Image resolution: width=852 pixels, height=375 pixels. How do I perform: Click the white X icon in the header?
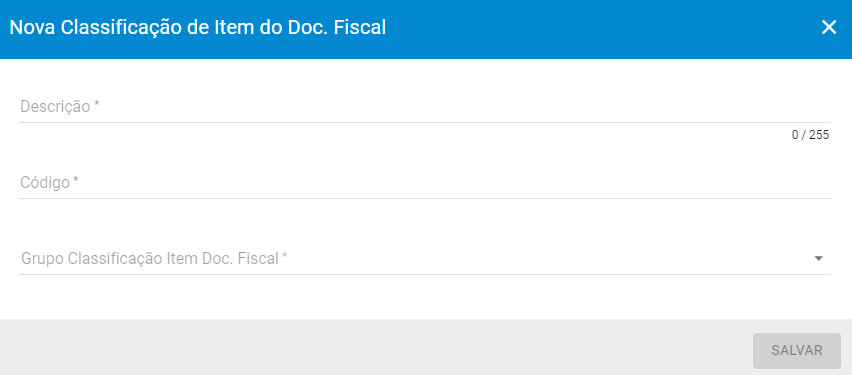point(829,28)
